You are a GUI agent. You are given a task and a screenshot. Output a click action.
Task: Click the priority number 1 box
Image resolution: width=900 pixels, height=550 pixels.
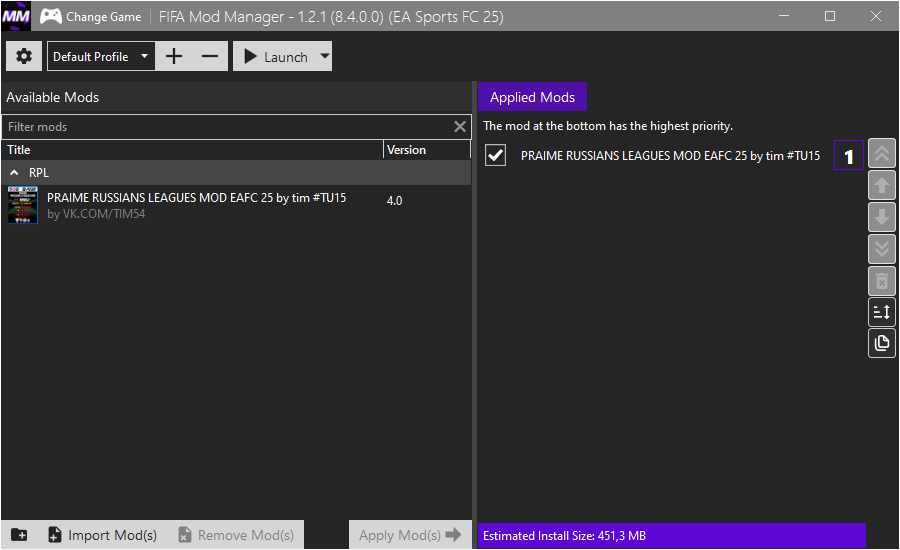[x=848, y=156]
